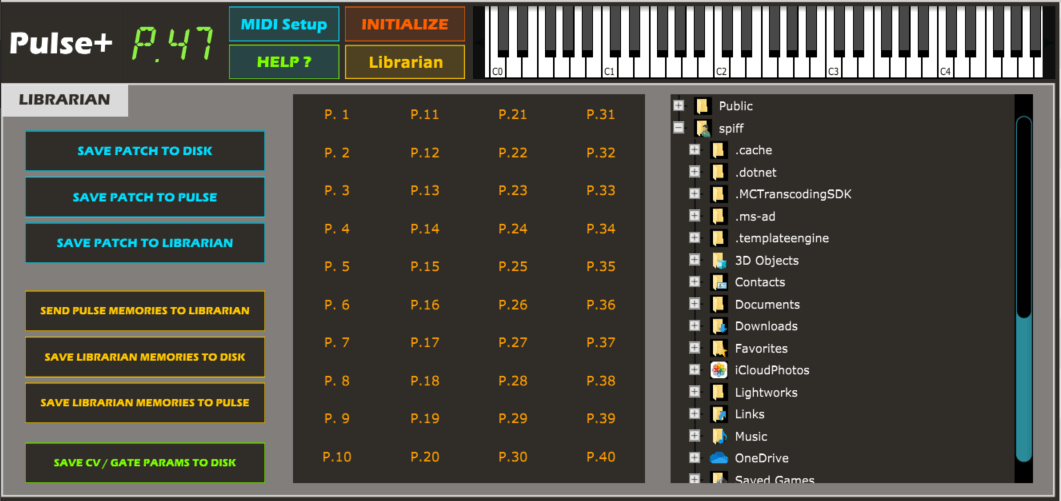Click the Favorites star folder icon

point(718,348)
